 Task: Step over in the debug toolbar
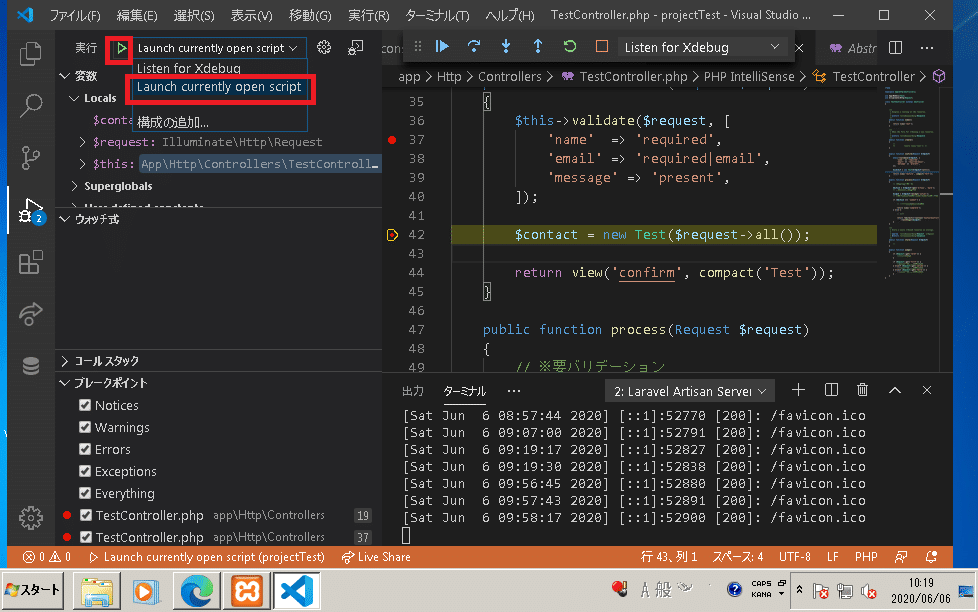coord(474,47)
